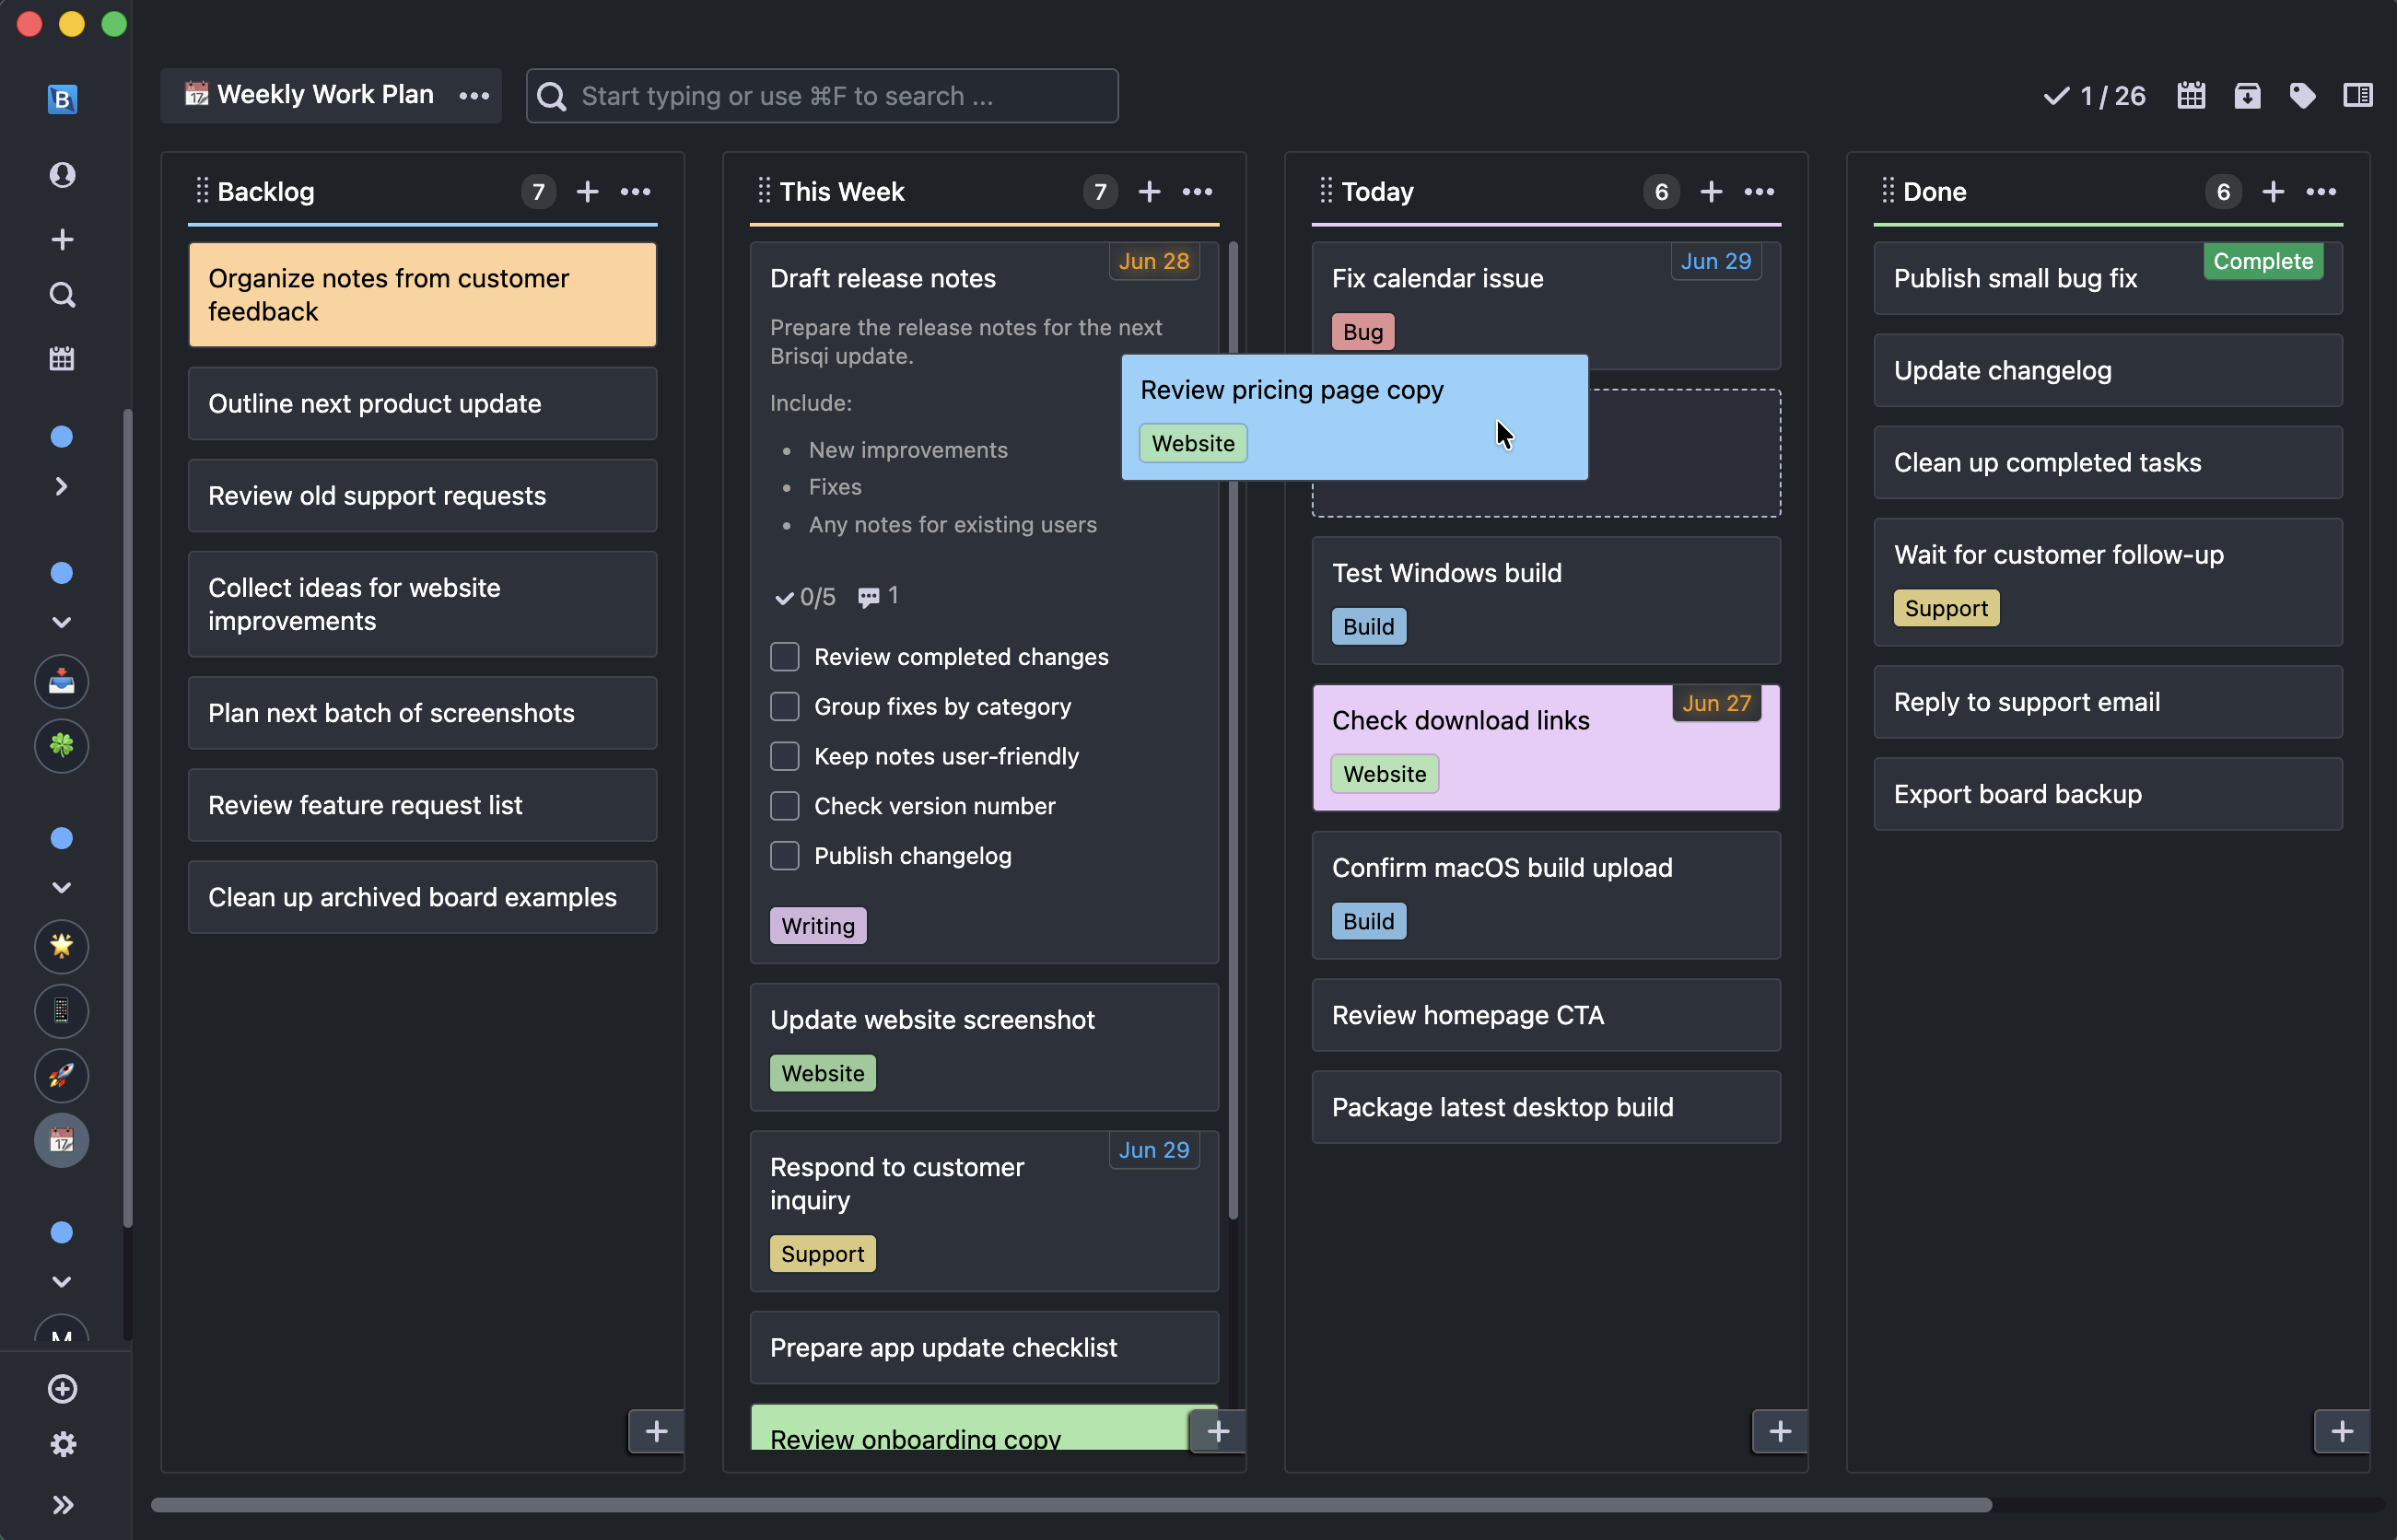The width and height of the screenshot is (2397, 1540).
Task: Open settings gear in the sidebar
Action: coord(62,1444)
